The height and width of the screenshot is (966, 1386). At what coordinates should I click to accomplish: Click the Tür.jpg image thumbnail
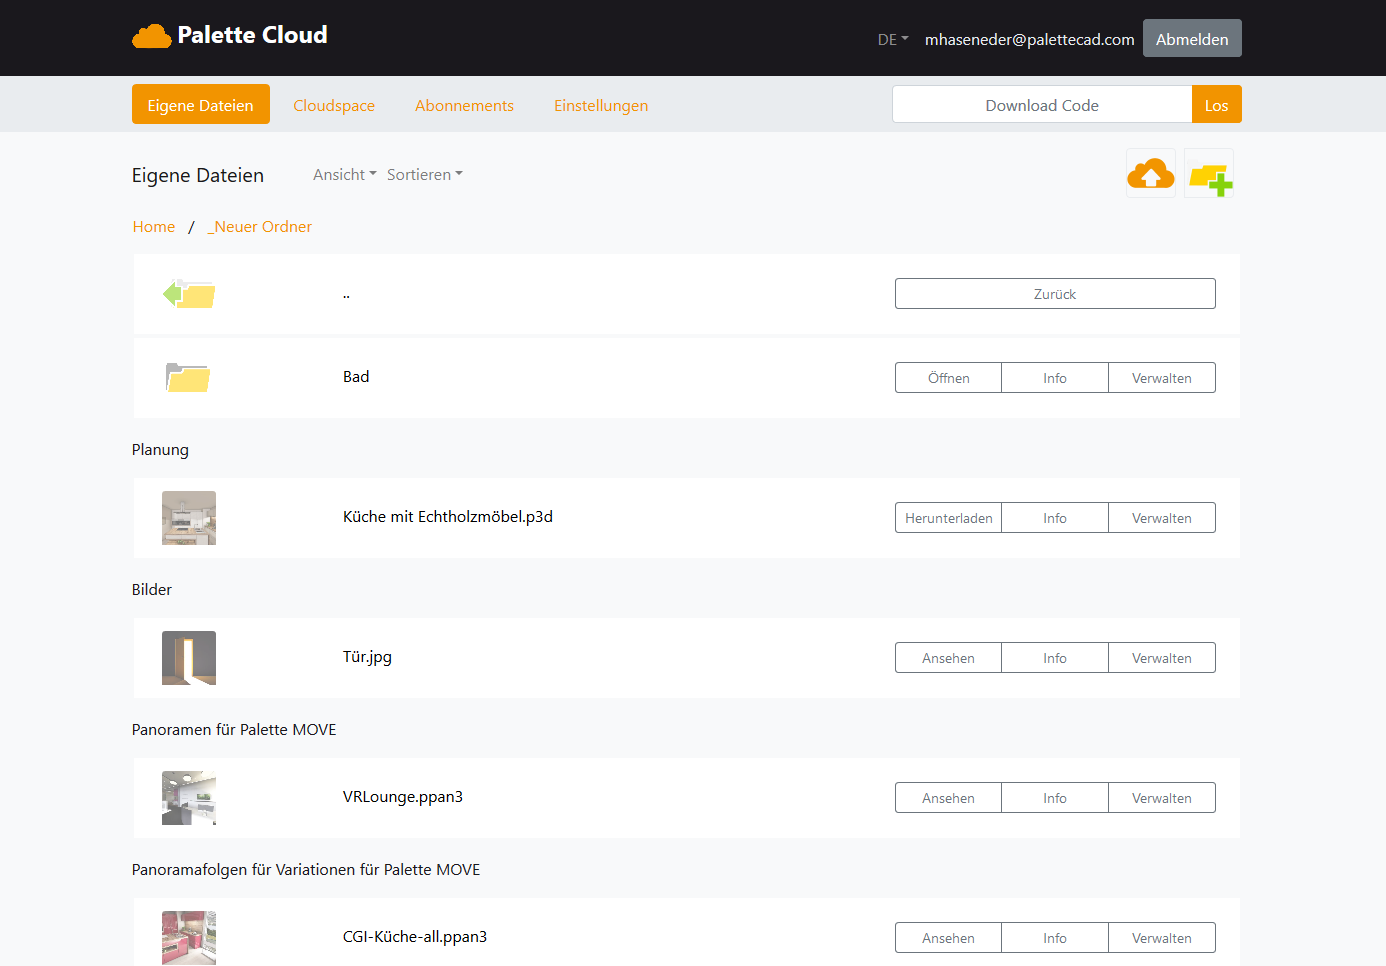click(189, 658)
